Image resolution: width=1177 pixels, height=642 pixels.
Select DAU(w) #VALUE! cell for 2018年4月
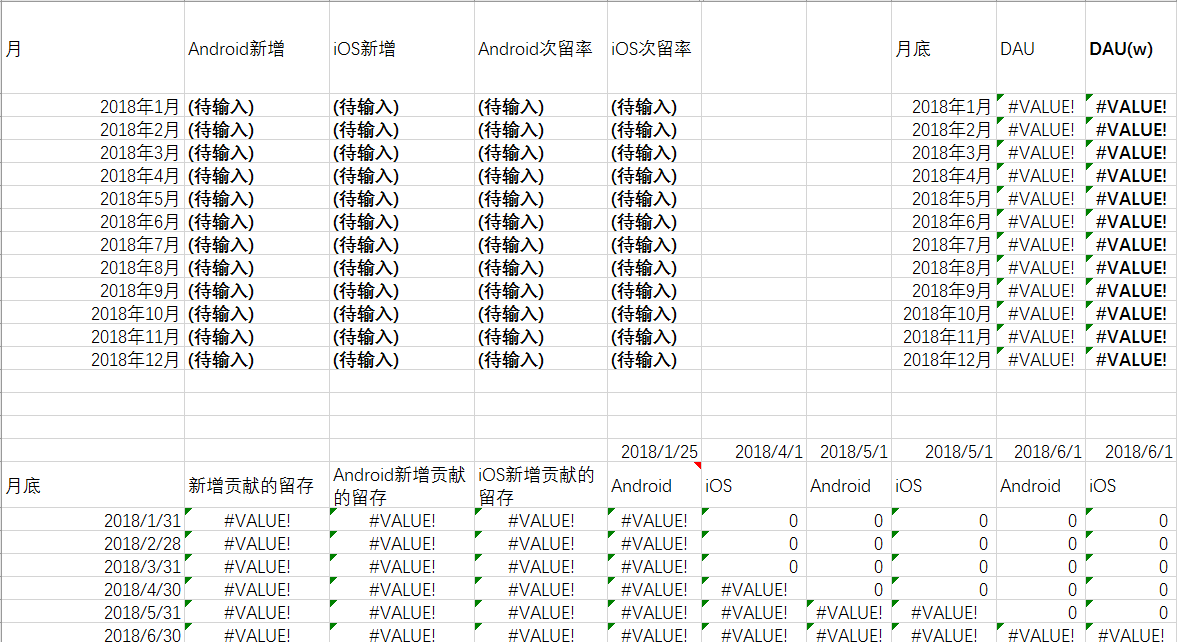click(1130, 175)
